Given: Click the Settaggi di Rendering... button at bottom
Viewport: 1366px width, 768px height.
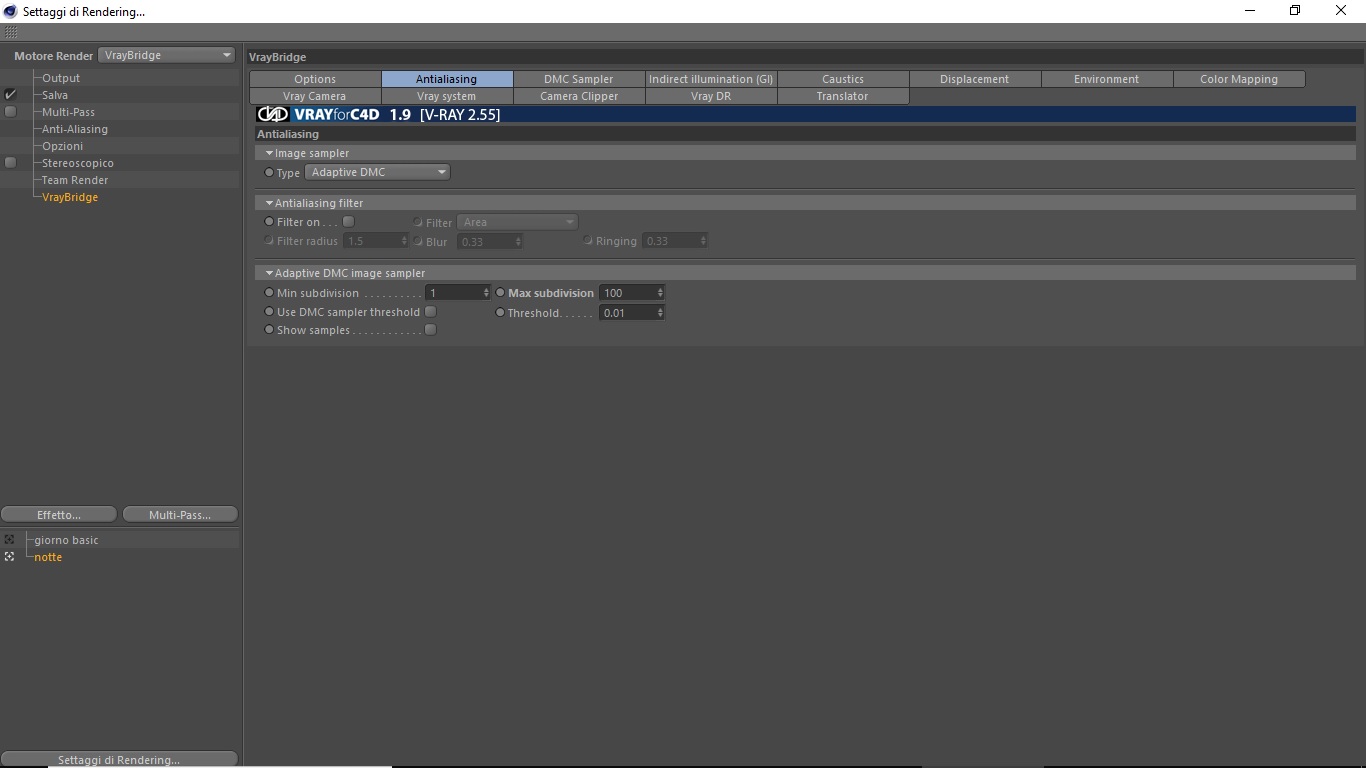Looking at the screenshot, I should 119,760.
